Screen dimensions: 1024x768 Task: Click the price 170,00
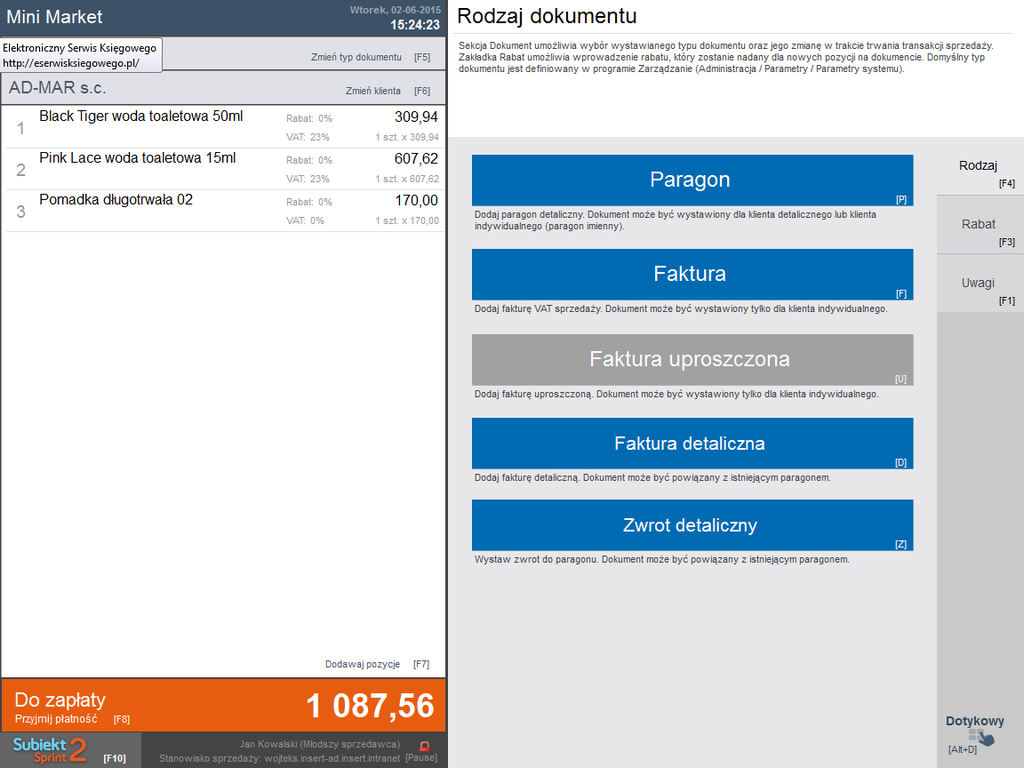tap(416, 200)
